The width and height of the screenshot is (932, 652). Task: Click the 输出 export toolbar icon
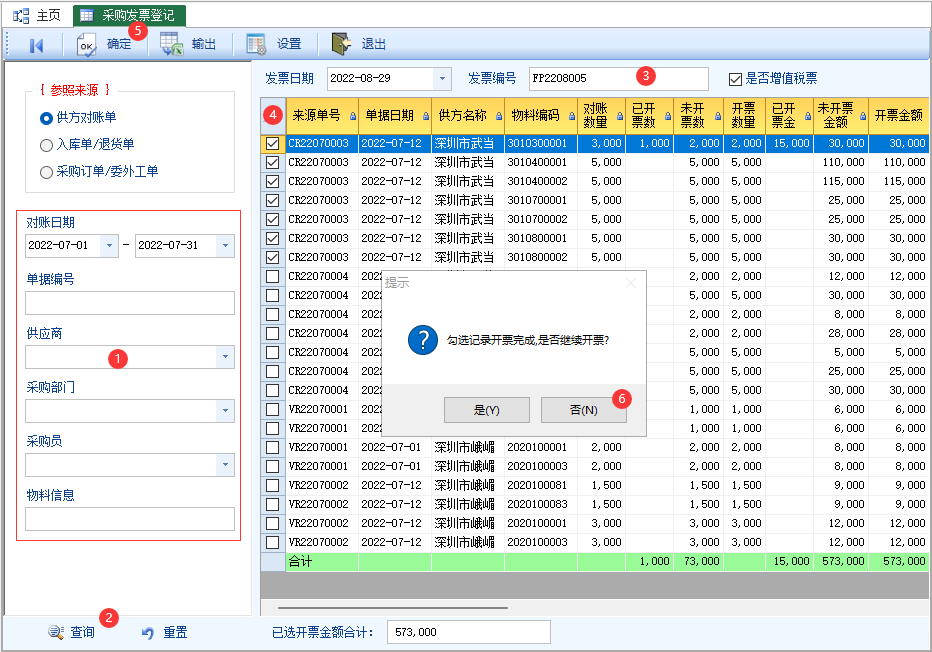tap(171, 45)
